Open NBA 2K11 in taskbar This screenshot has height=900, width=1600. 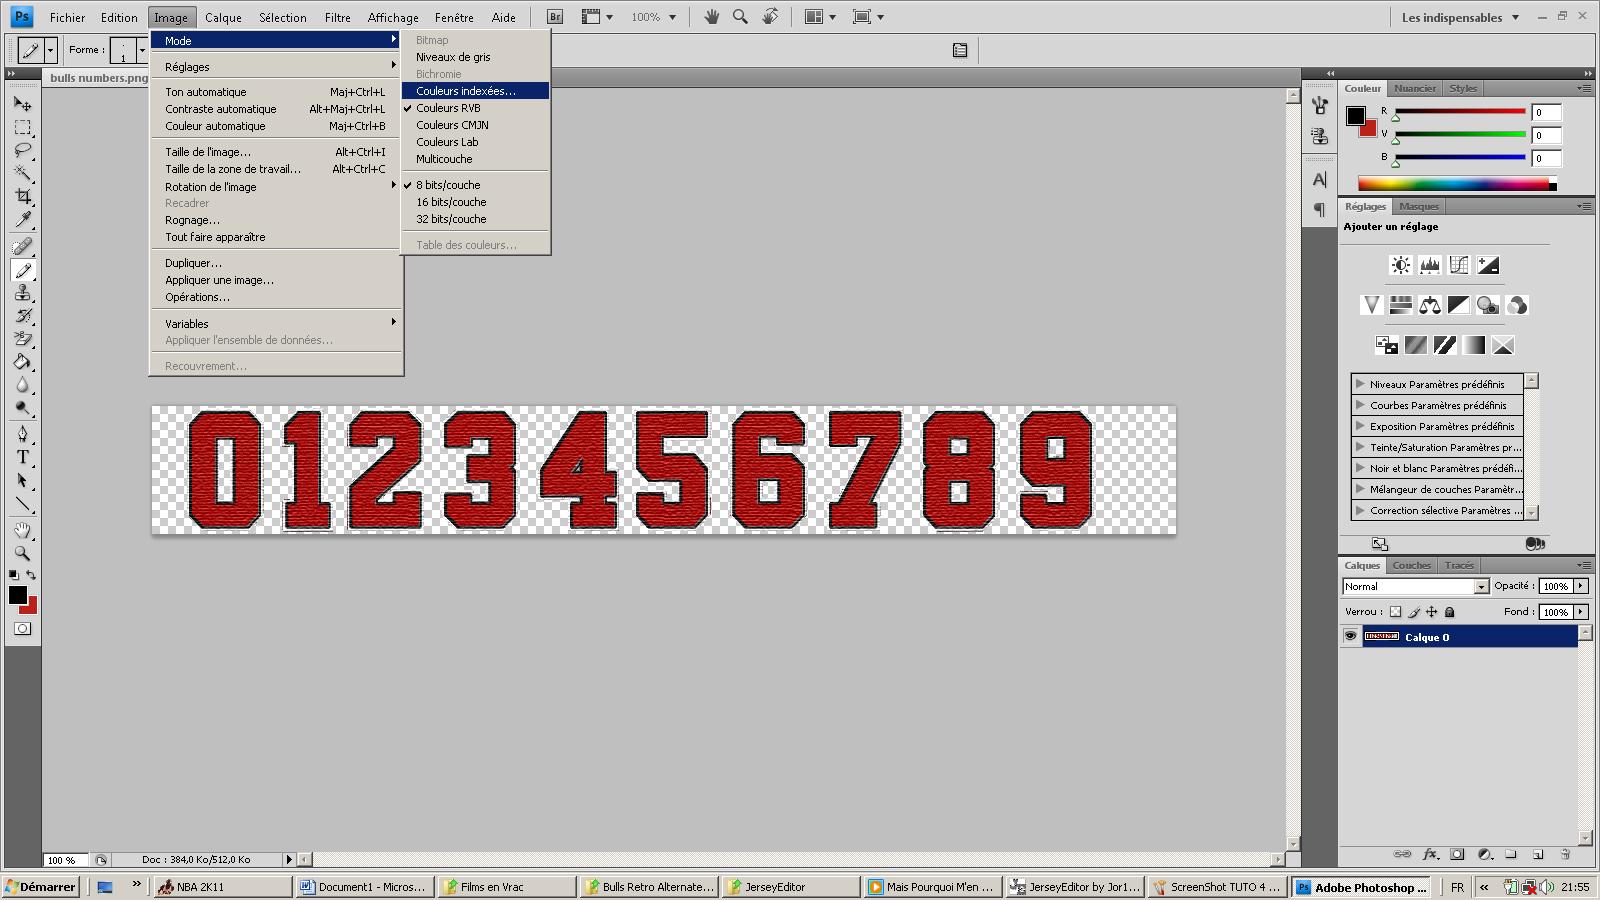pyautogui.click(x=222, y=887)
